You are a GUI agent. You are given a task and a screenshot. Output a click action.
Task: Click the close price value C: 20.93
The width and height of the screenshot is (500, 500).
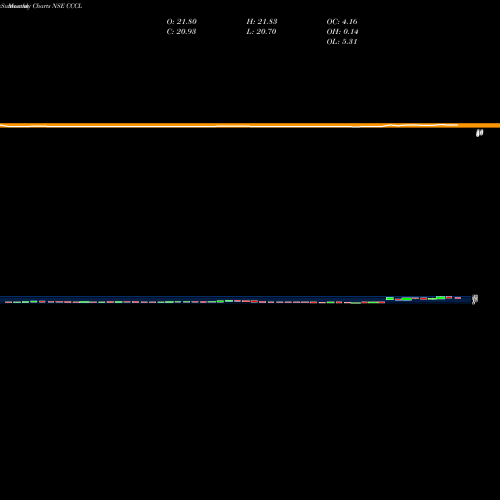tap(181, 32)
